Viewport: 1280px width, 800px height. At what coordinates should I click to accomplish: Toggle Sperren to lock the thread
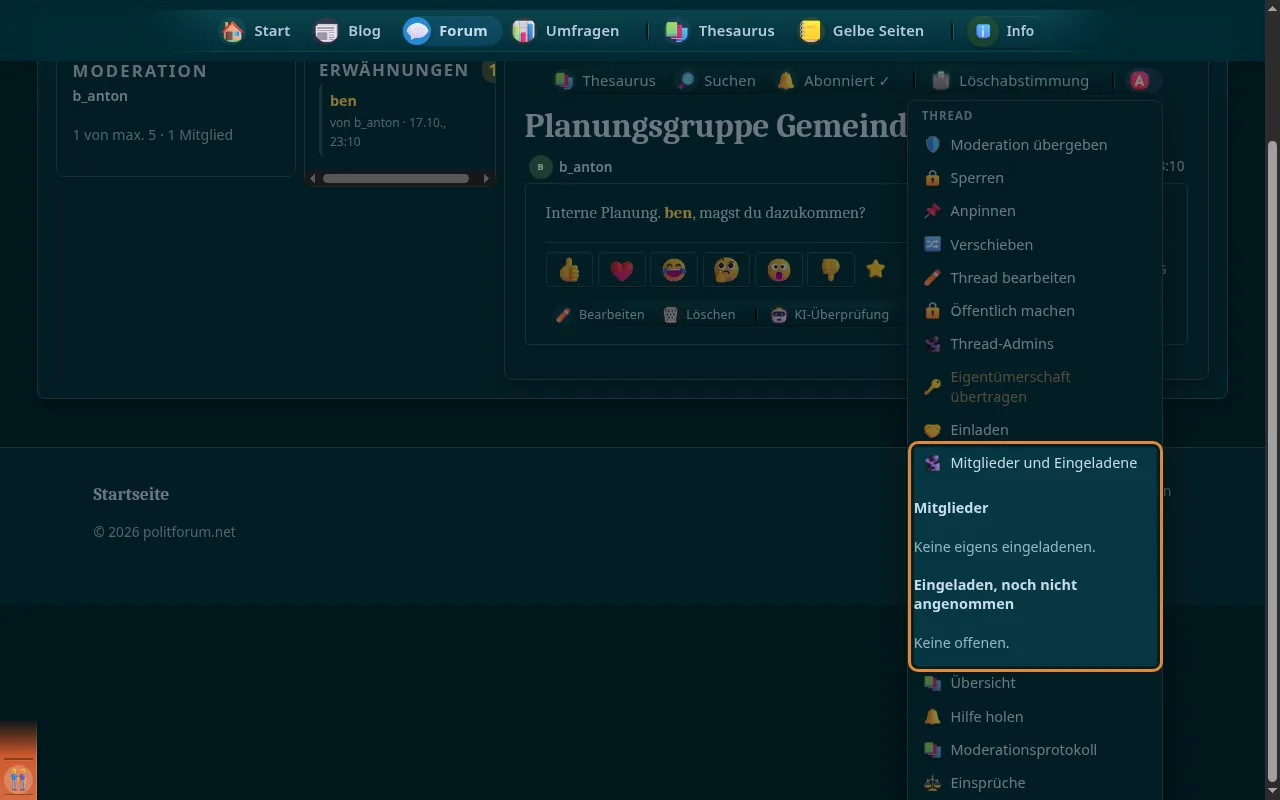[x=1034, y=178]
